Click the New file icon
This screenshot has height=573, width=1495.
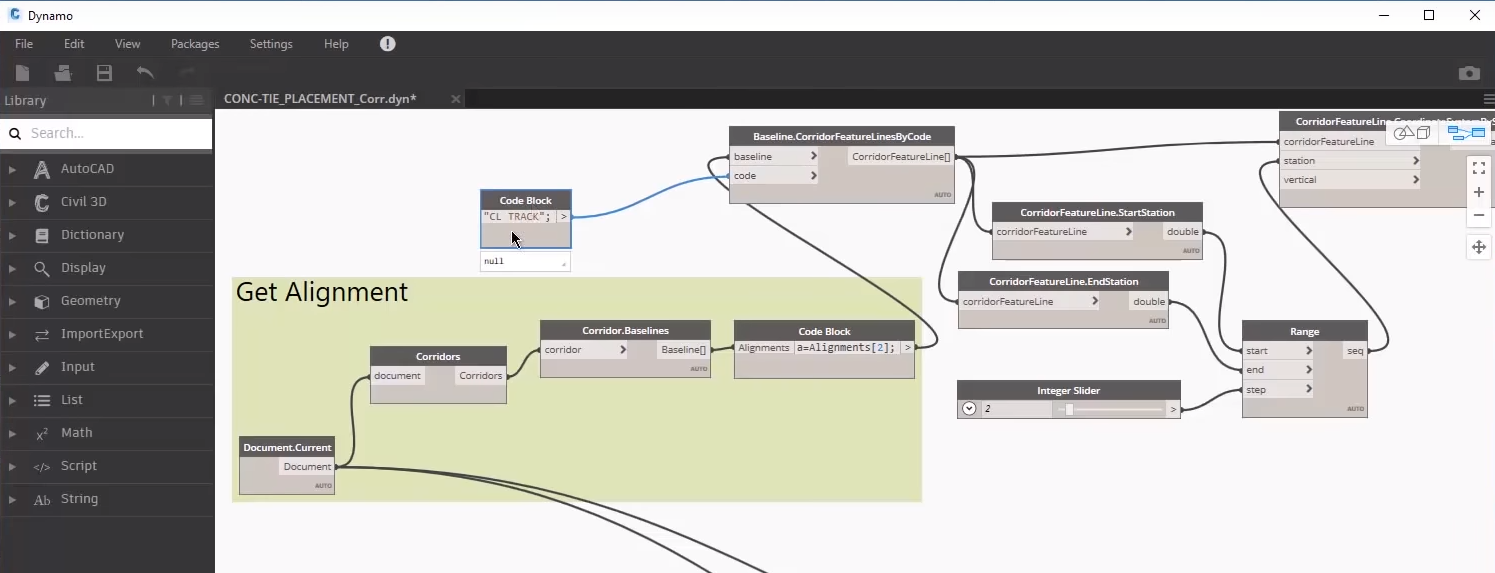22,73
